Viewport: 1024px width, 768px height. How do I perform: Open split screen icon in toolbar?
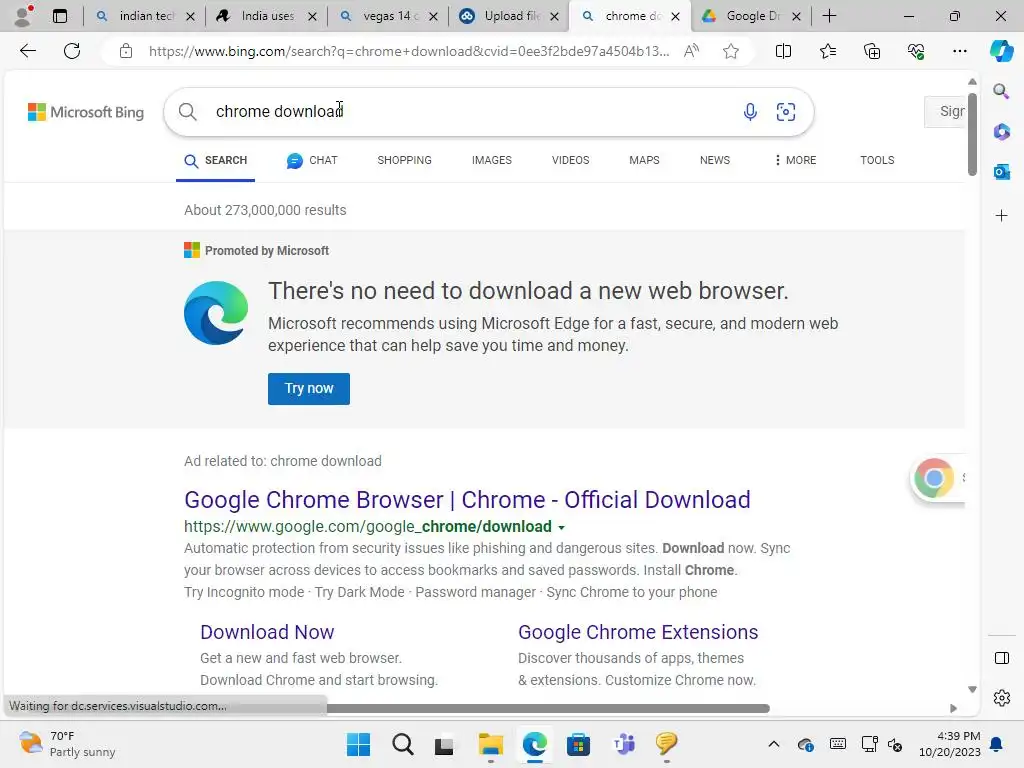tap(783, 51)
